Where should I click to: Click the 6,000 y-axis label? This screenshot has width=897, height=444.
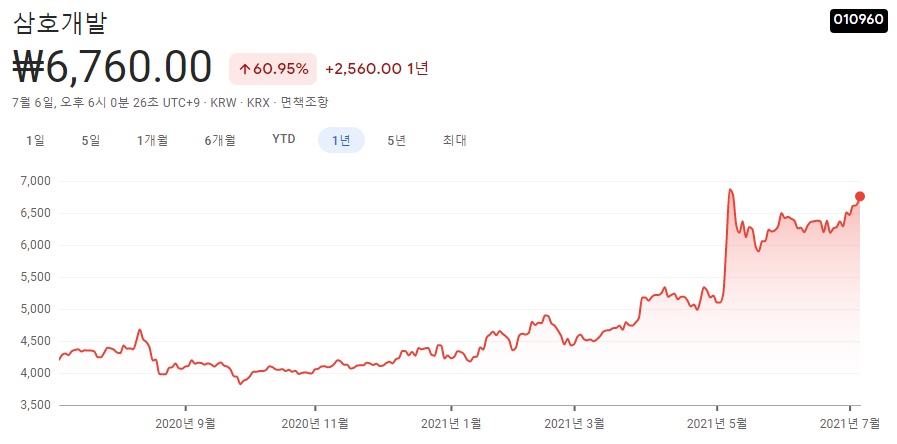point(35,245)
